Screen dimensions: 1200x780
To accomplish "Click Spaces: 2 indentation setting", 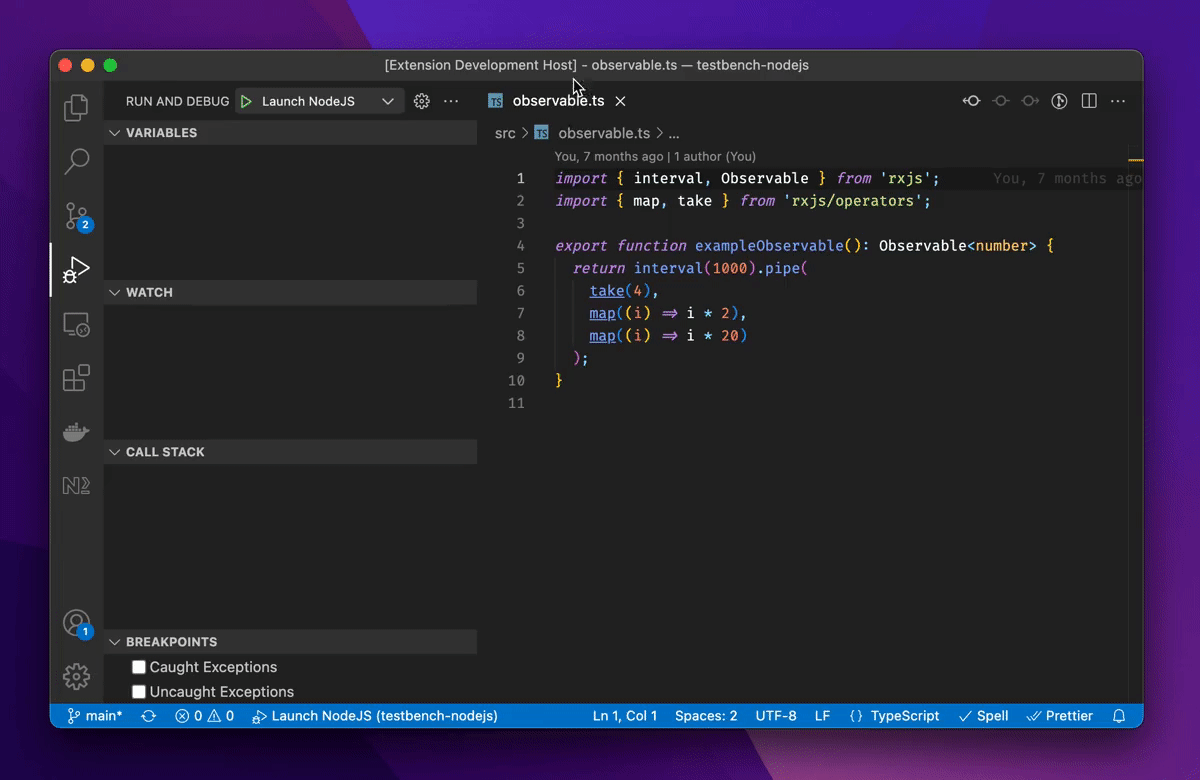I will pos(706,716).
